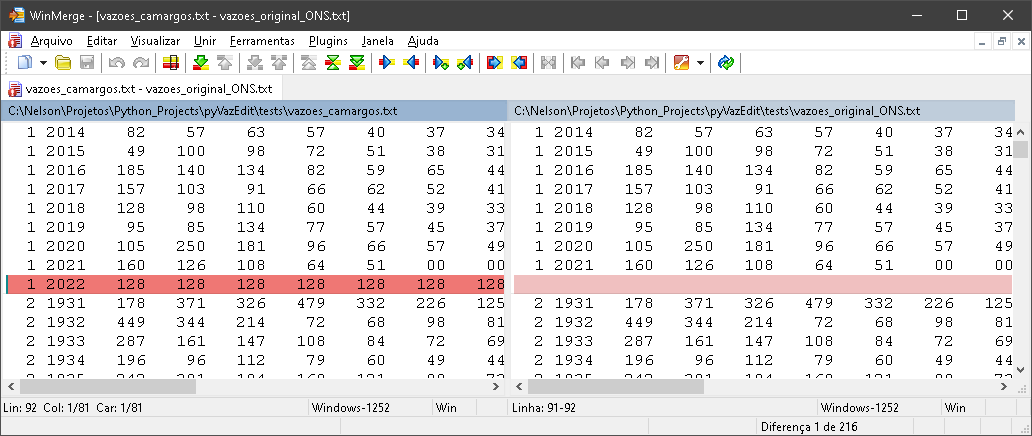This screenshot has width=1032, height=436.
Task: Go to previous conflict toolbar icon
Action: coord(278,63)
